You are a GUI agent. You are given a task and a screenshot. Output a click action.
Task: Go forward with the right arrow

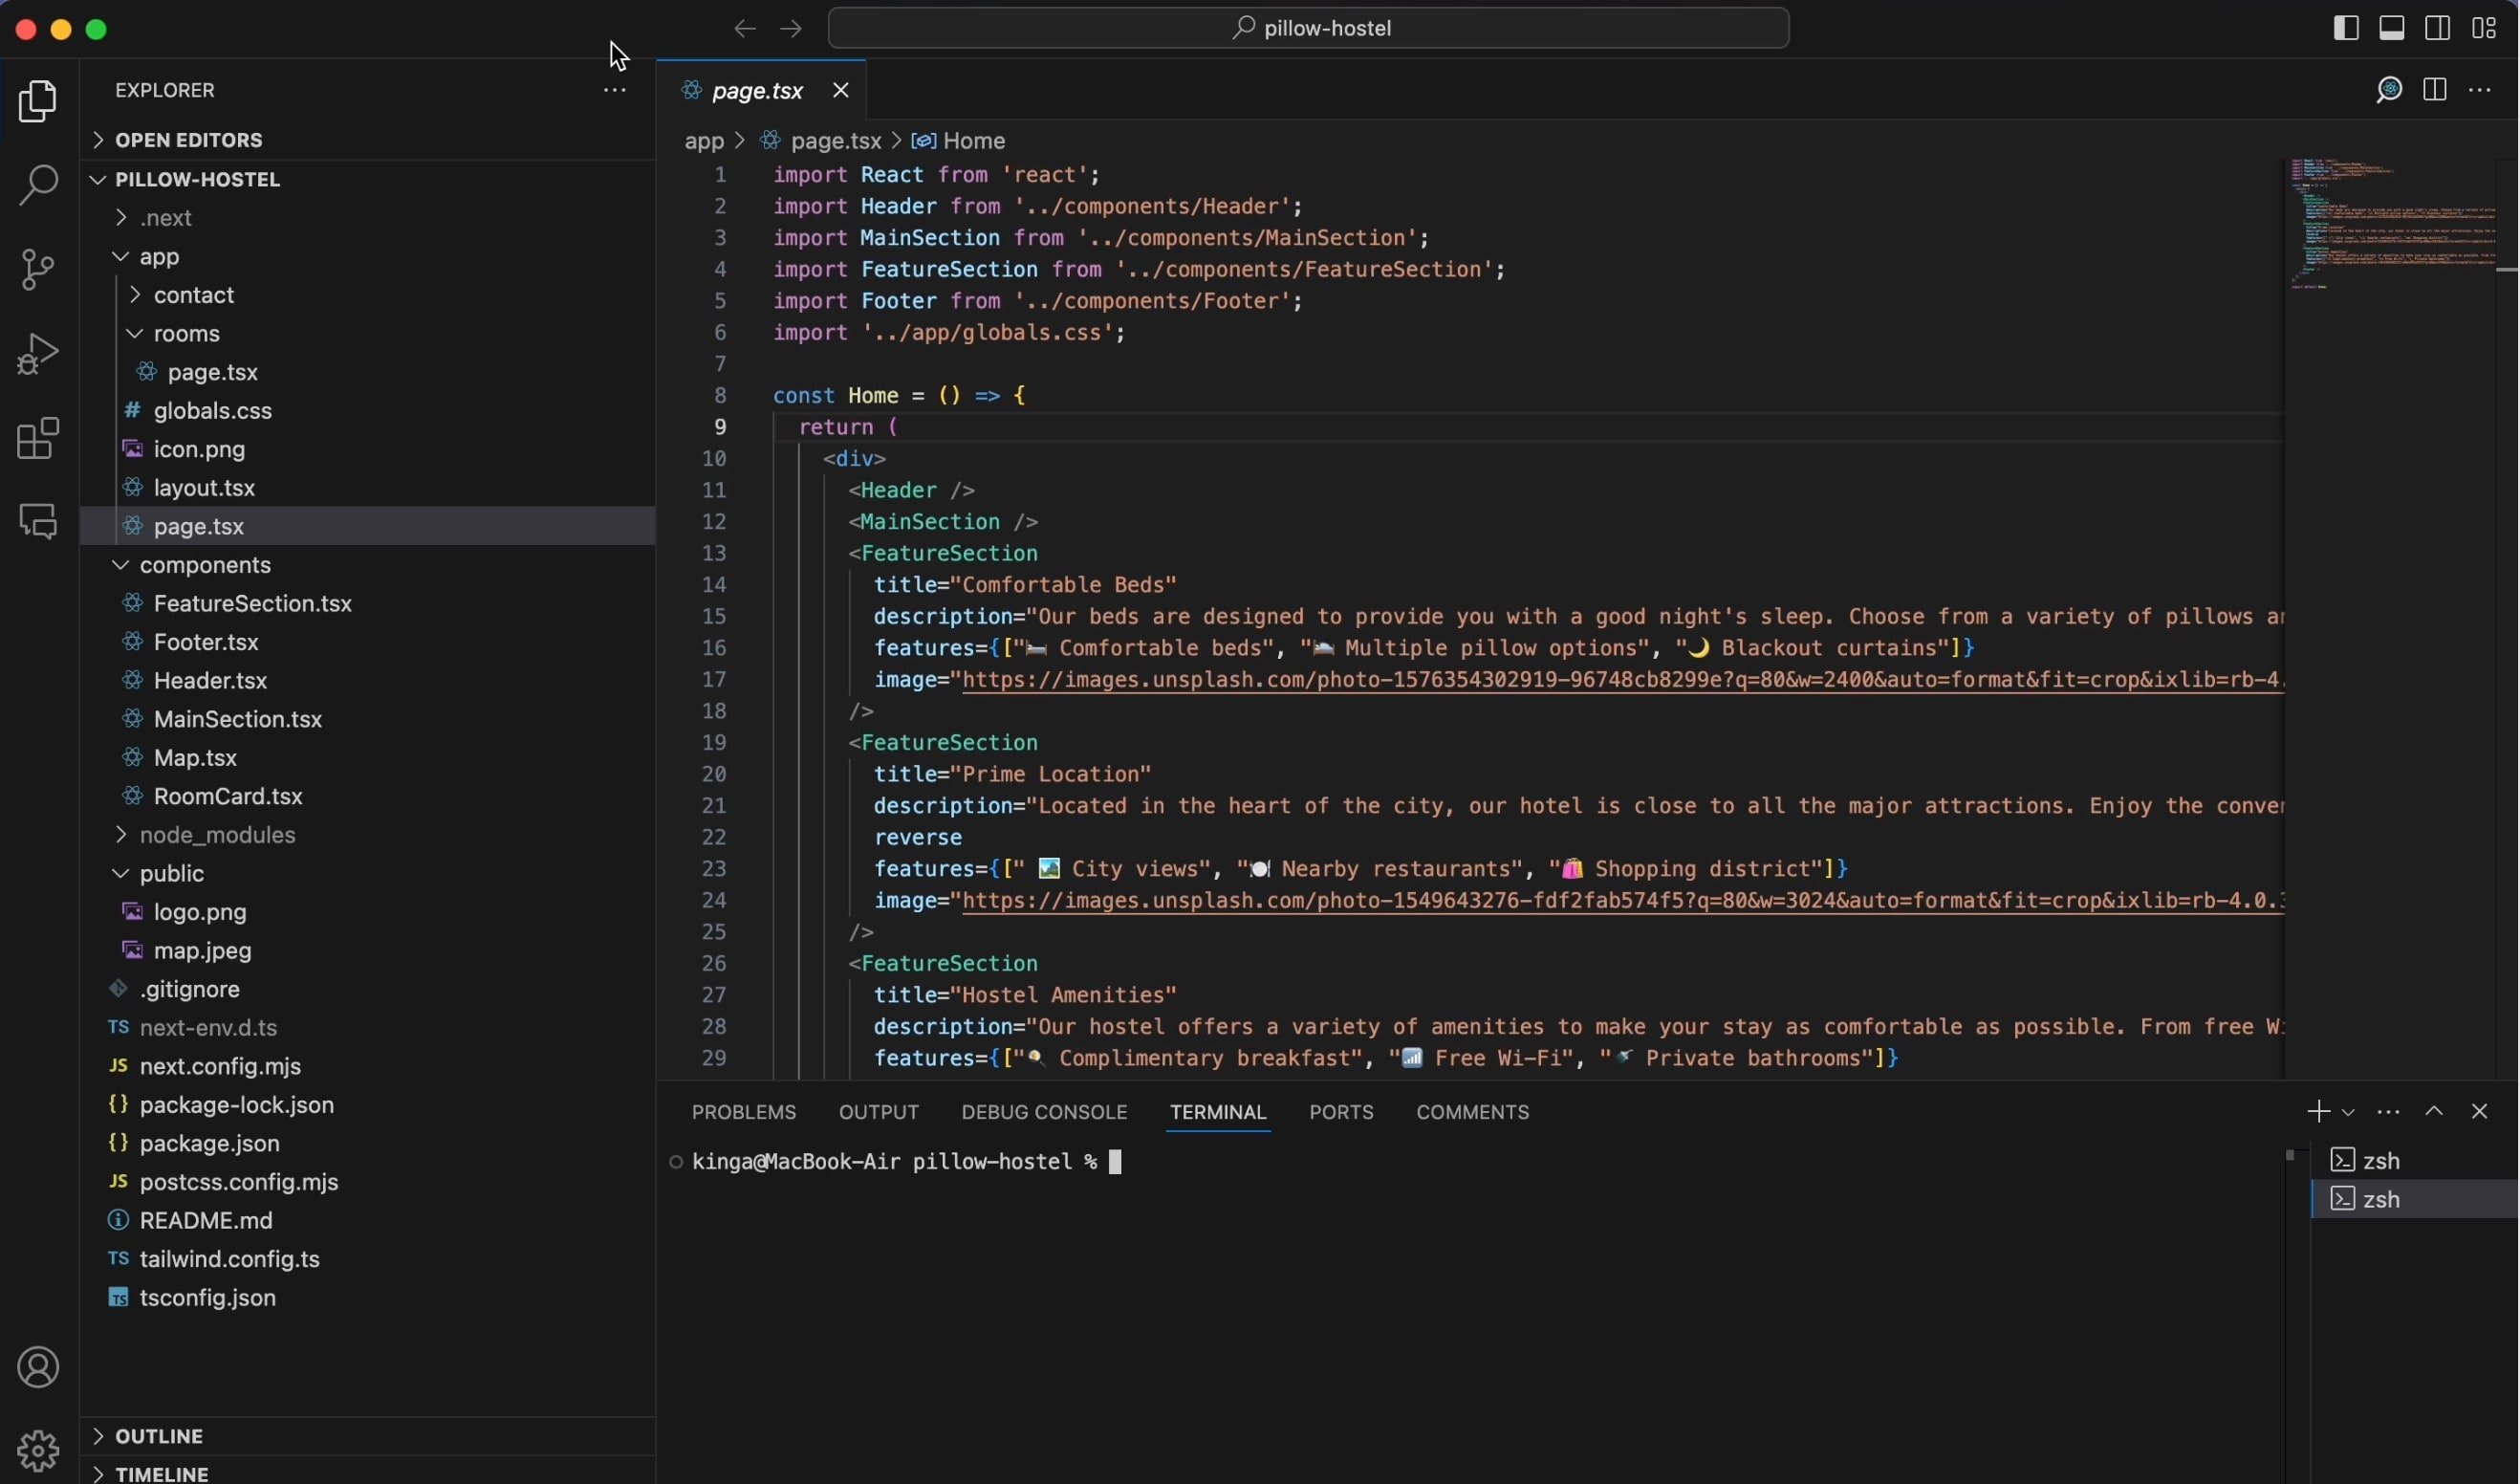[x=790, y=29]
